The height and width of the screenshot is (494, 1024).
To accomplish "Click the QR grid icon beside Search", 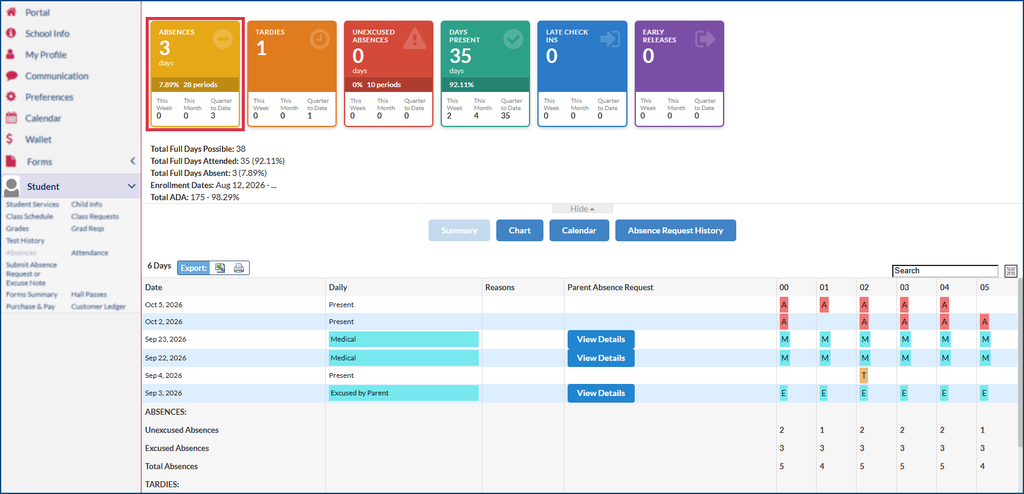I will pyautogui.click(x=1011, y=271).
